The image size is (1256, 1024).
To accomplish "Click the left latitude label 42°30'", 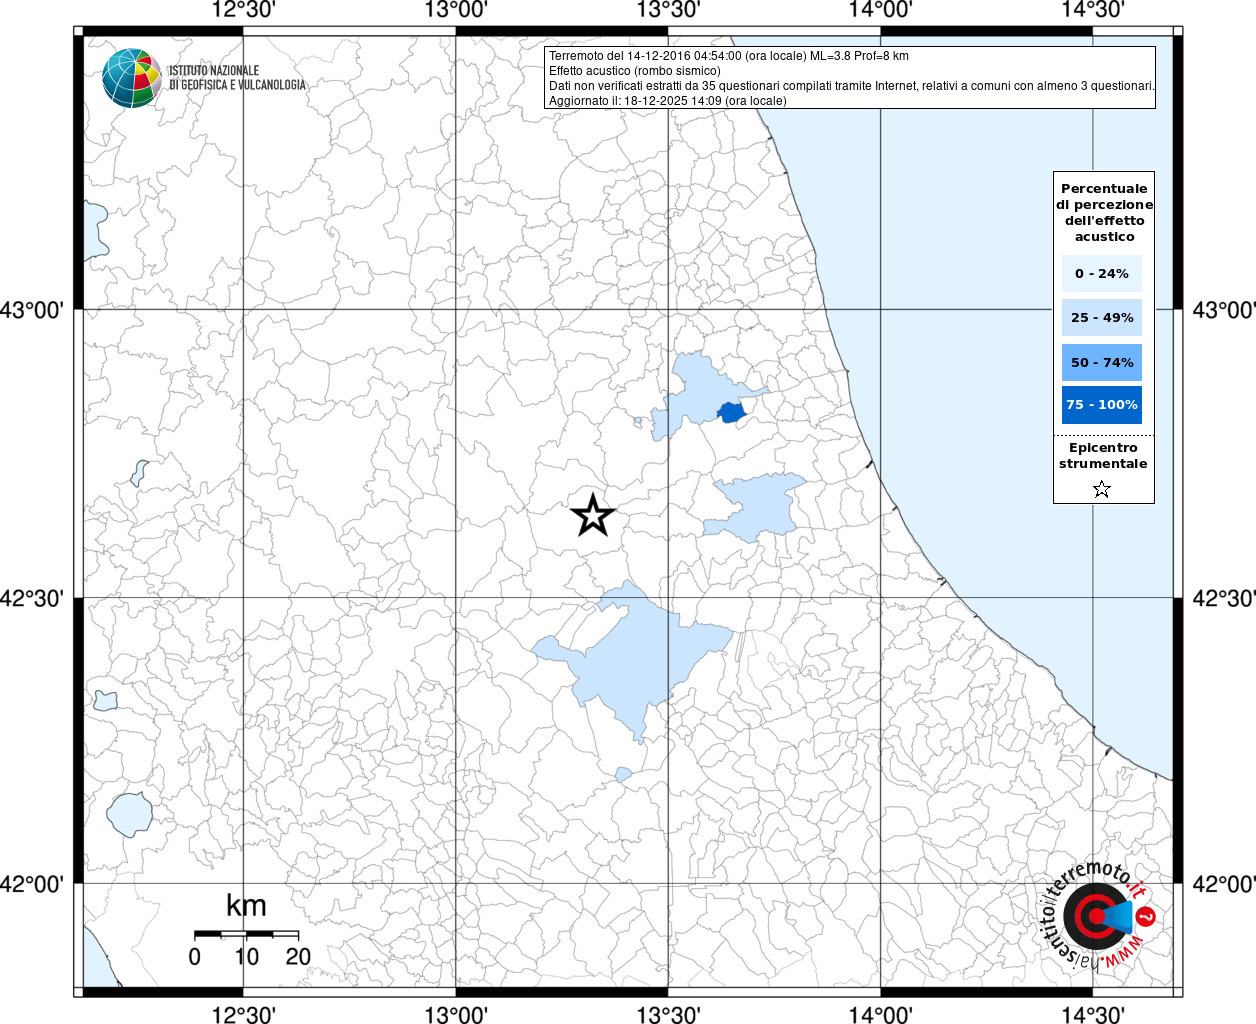I will [32, 599].
